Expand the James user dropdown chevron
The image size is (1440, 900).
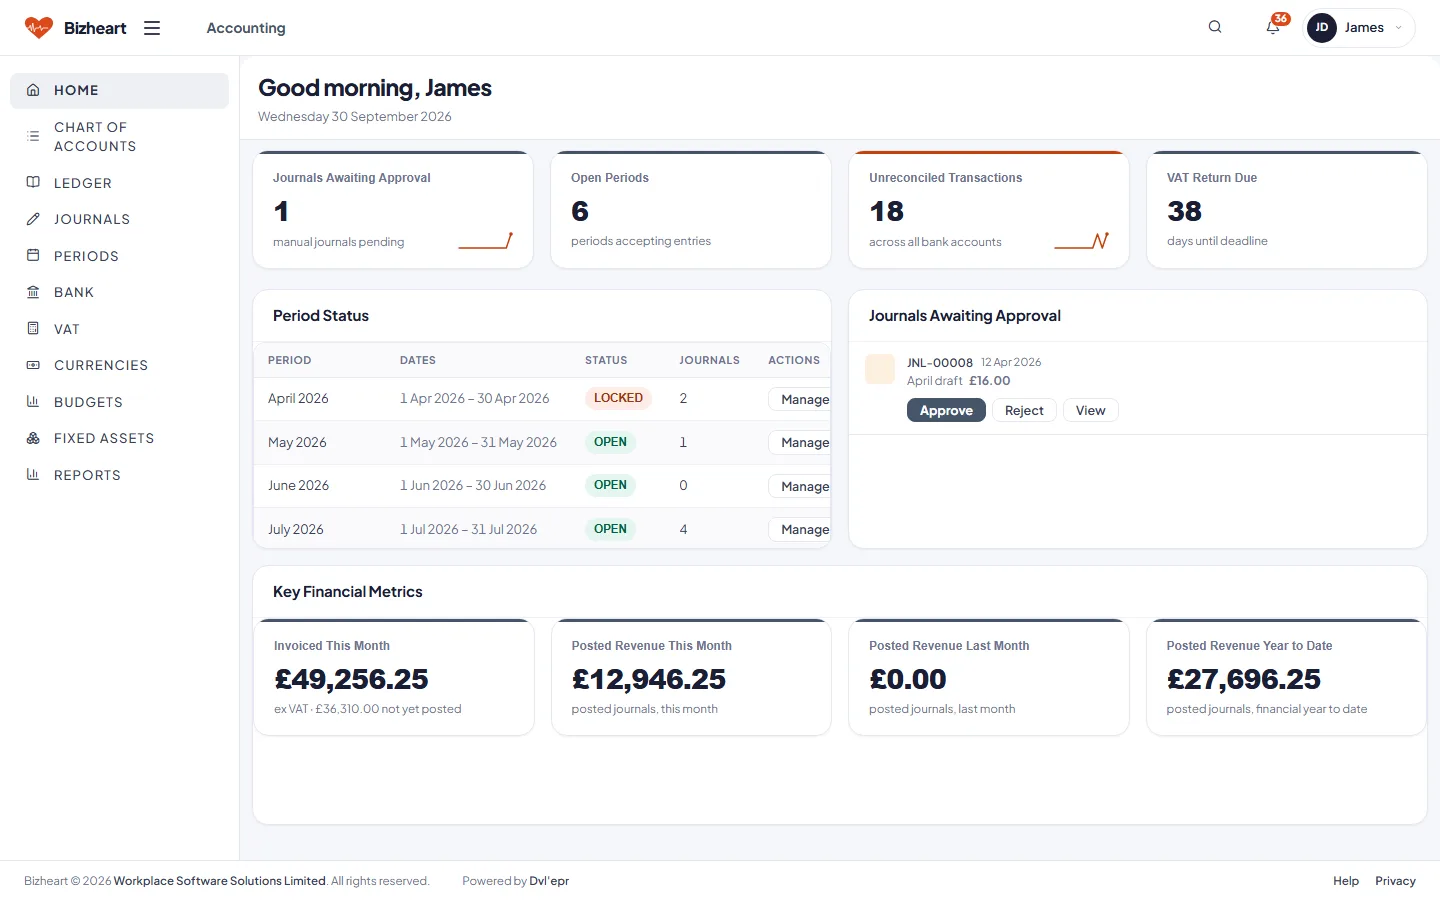[x=1398, y=28]
